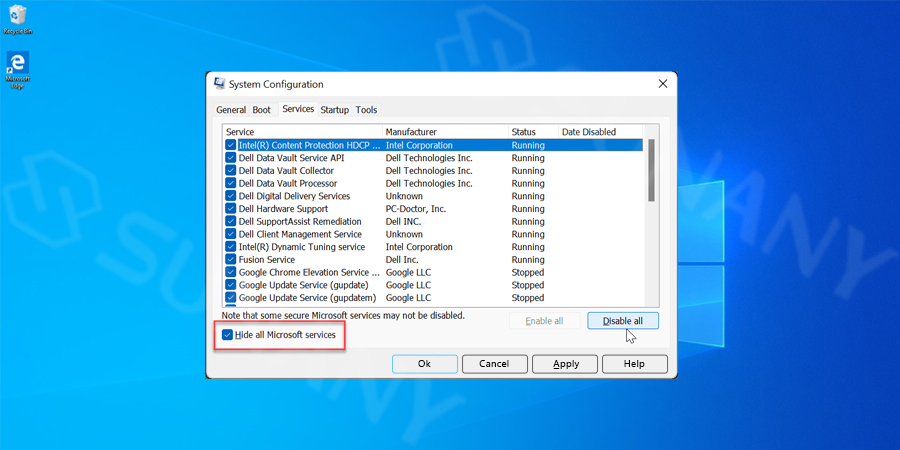Select the Dell Data Vault Collector name
900x450 pixels.
pos(286,170)
